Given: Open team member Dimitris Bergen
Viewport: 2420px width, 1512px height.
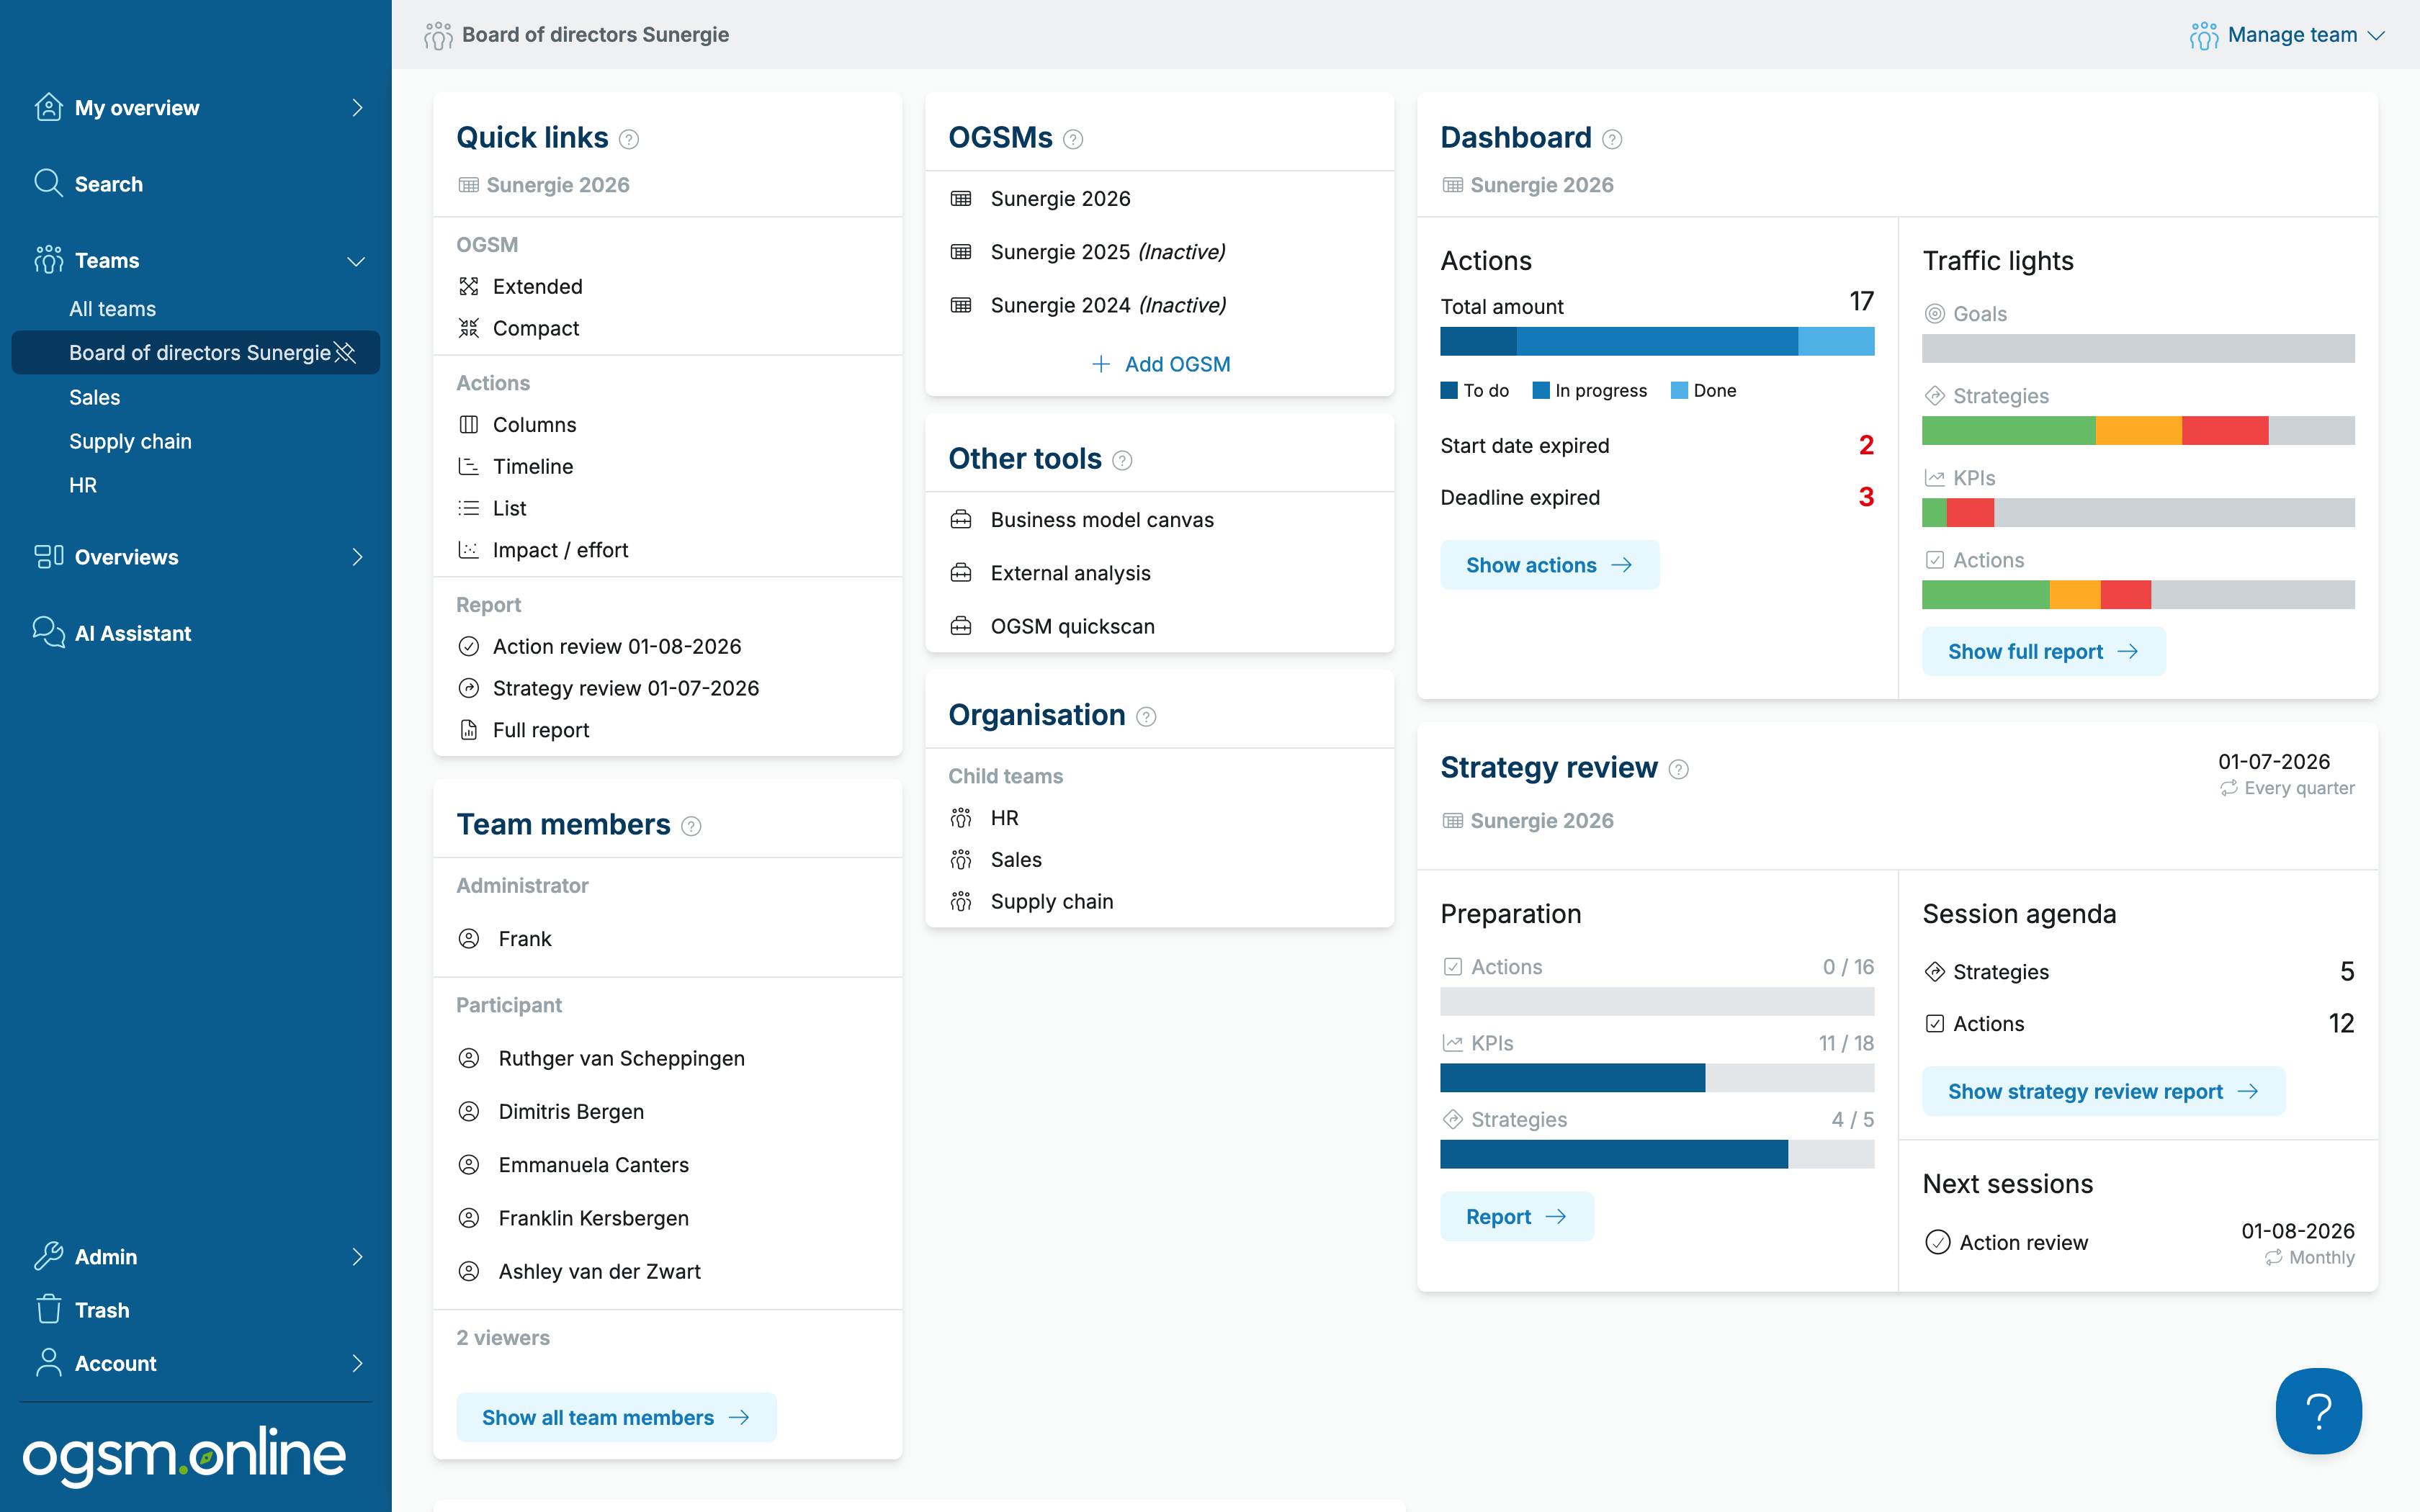Looking at the screenshot, I should 571,1111.
